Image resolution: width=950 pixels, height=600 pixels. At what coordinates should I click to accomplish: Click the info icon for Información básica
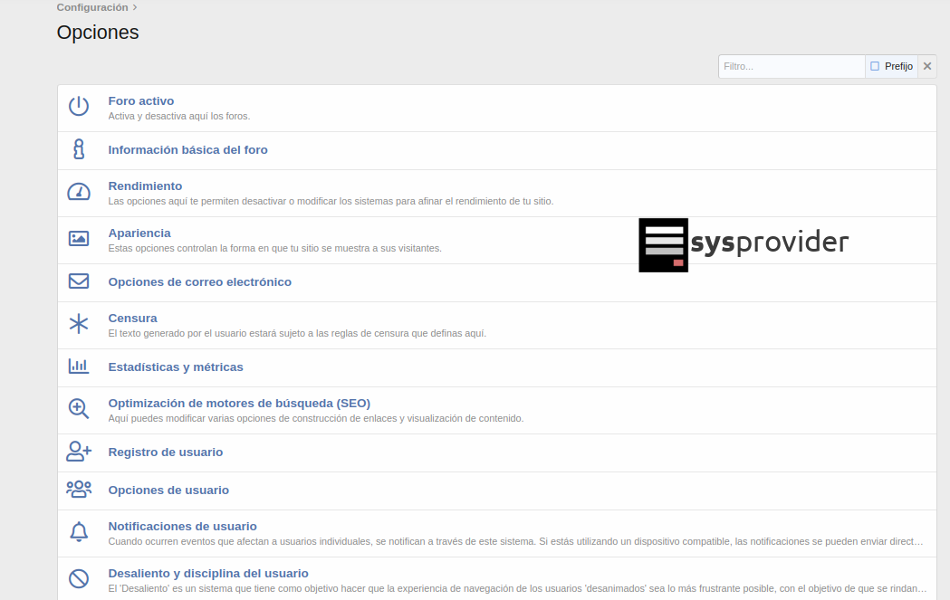coord(79,150)
